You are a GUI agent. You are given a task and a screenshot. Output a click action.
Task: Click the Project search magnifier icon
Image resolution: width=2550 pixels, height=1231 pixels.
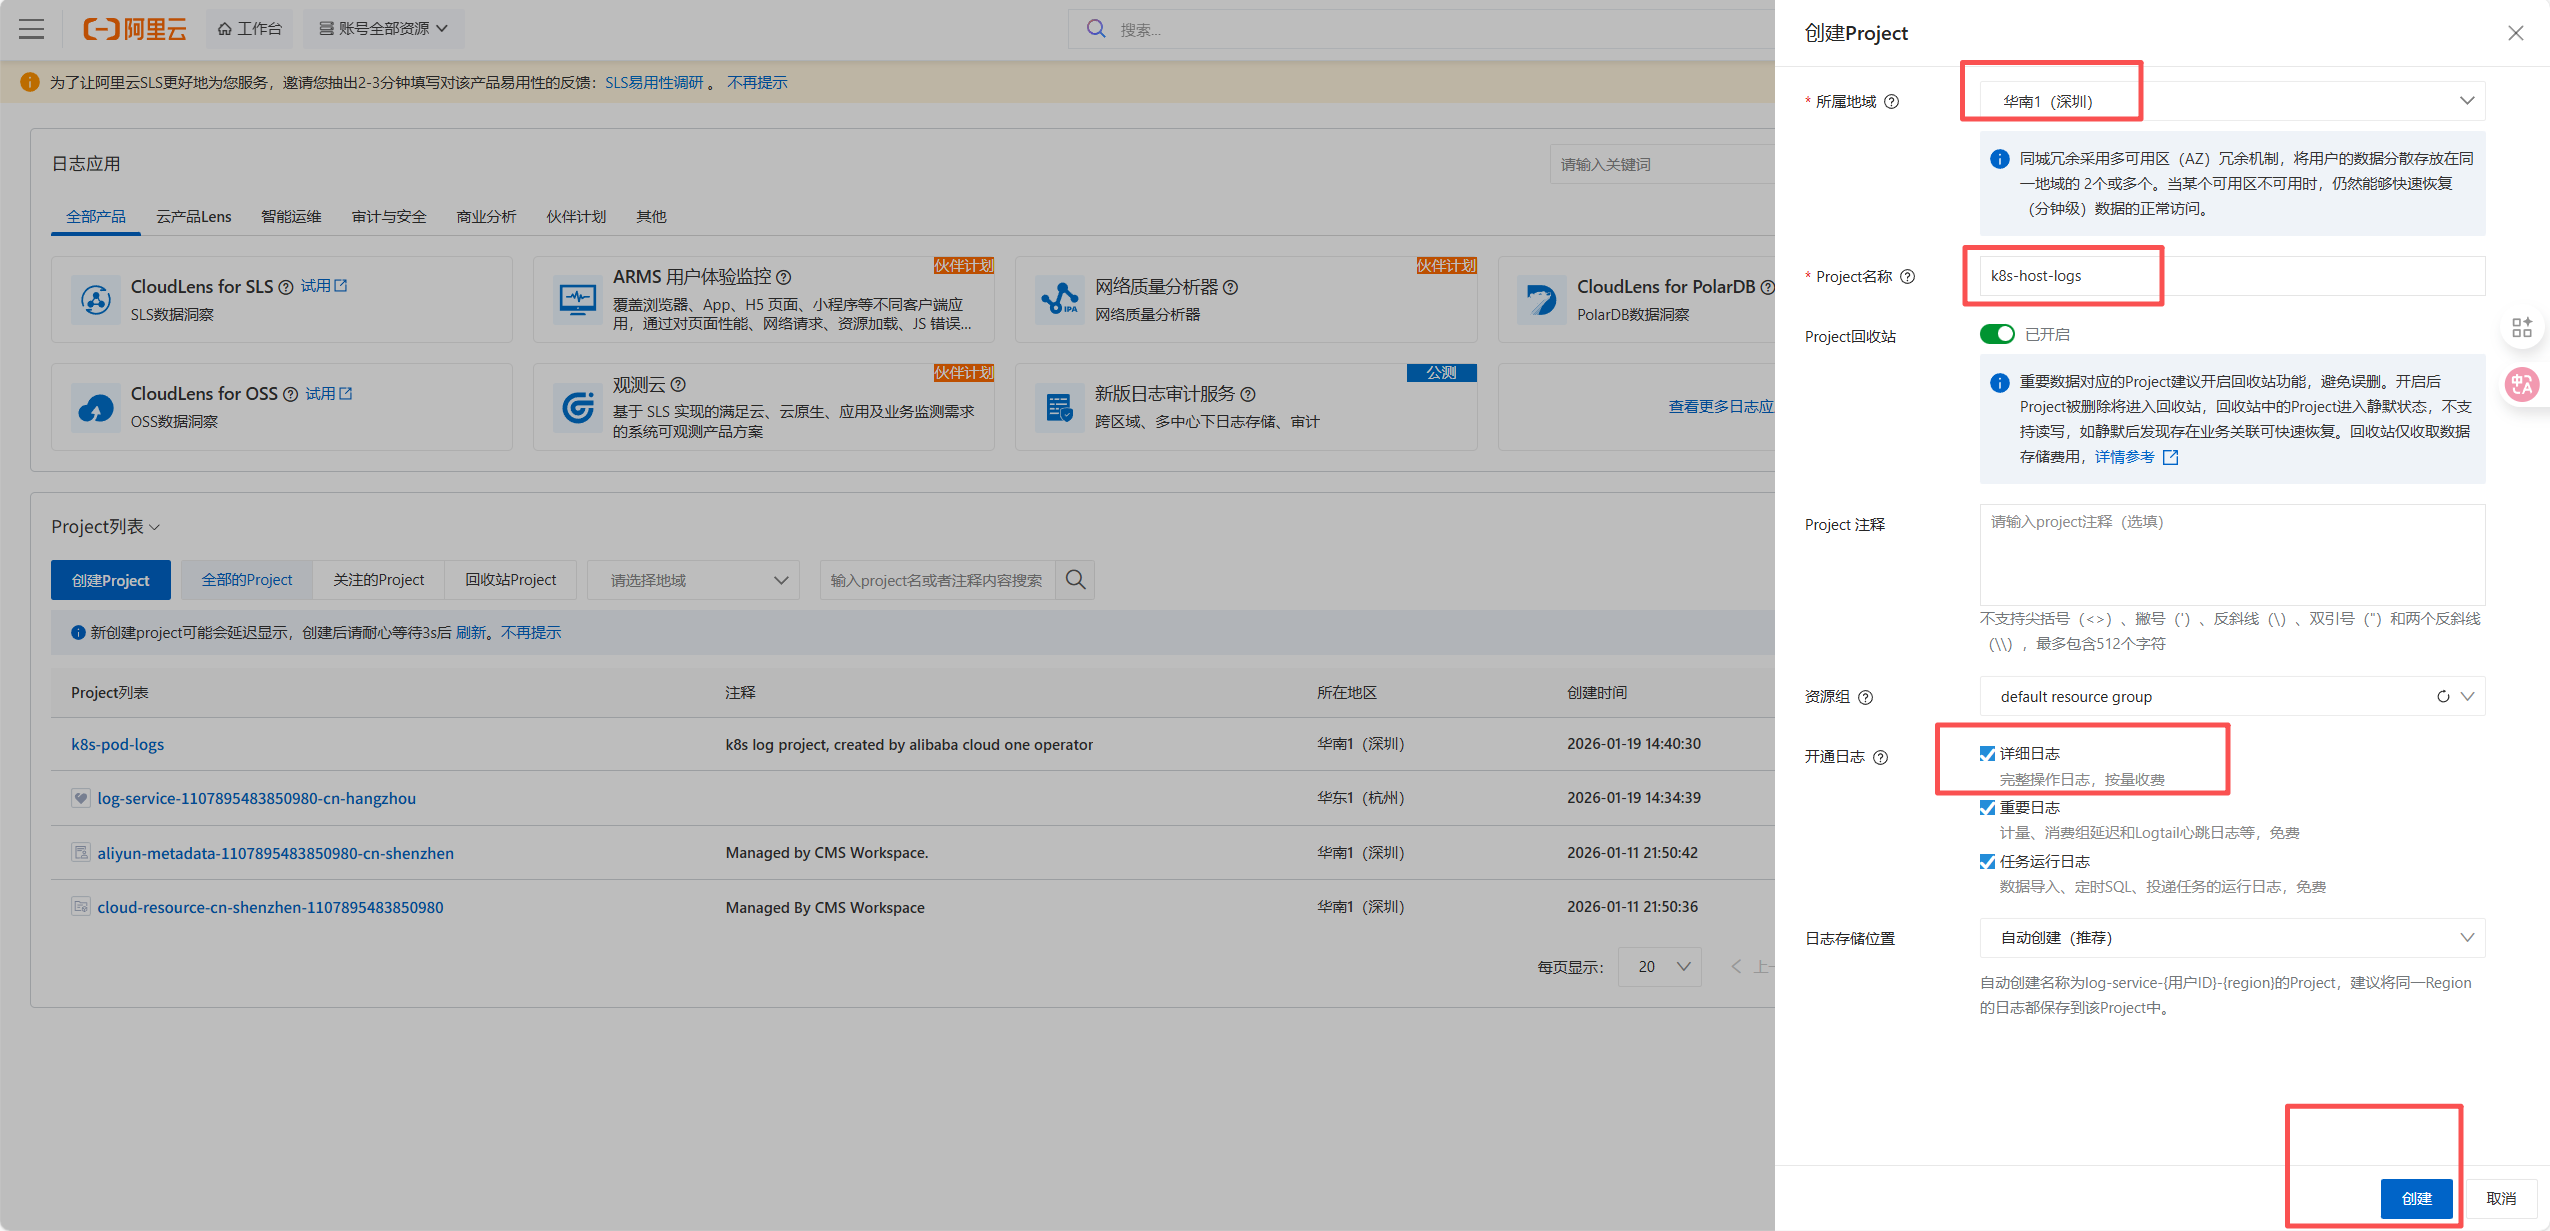1075,580
